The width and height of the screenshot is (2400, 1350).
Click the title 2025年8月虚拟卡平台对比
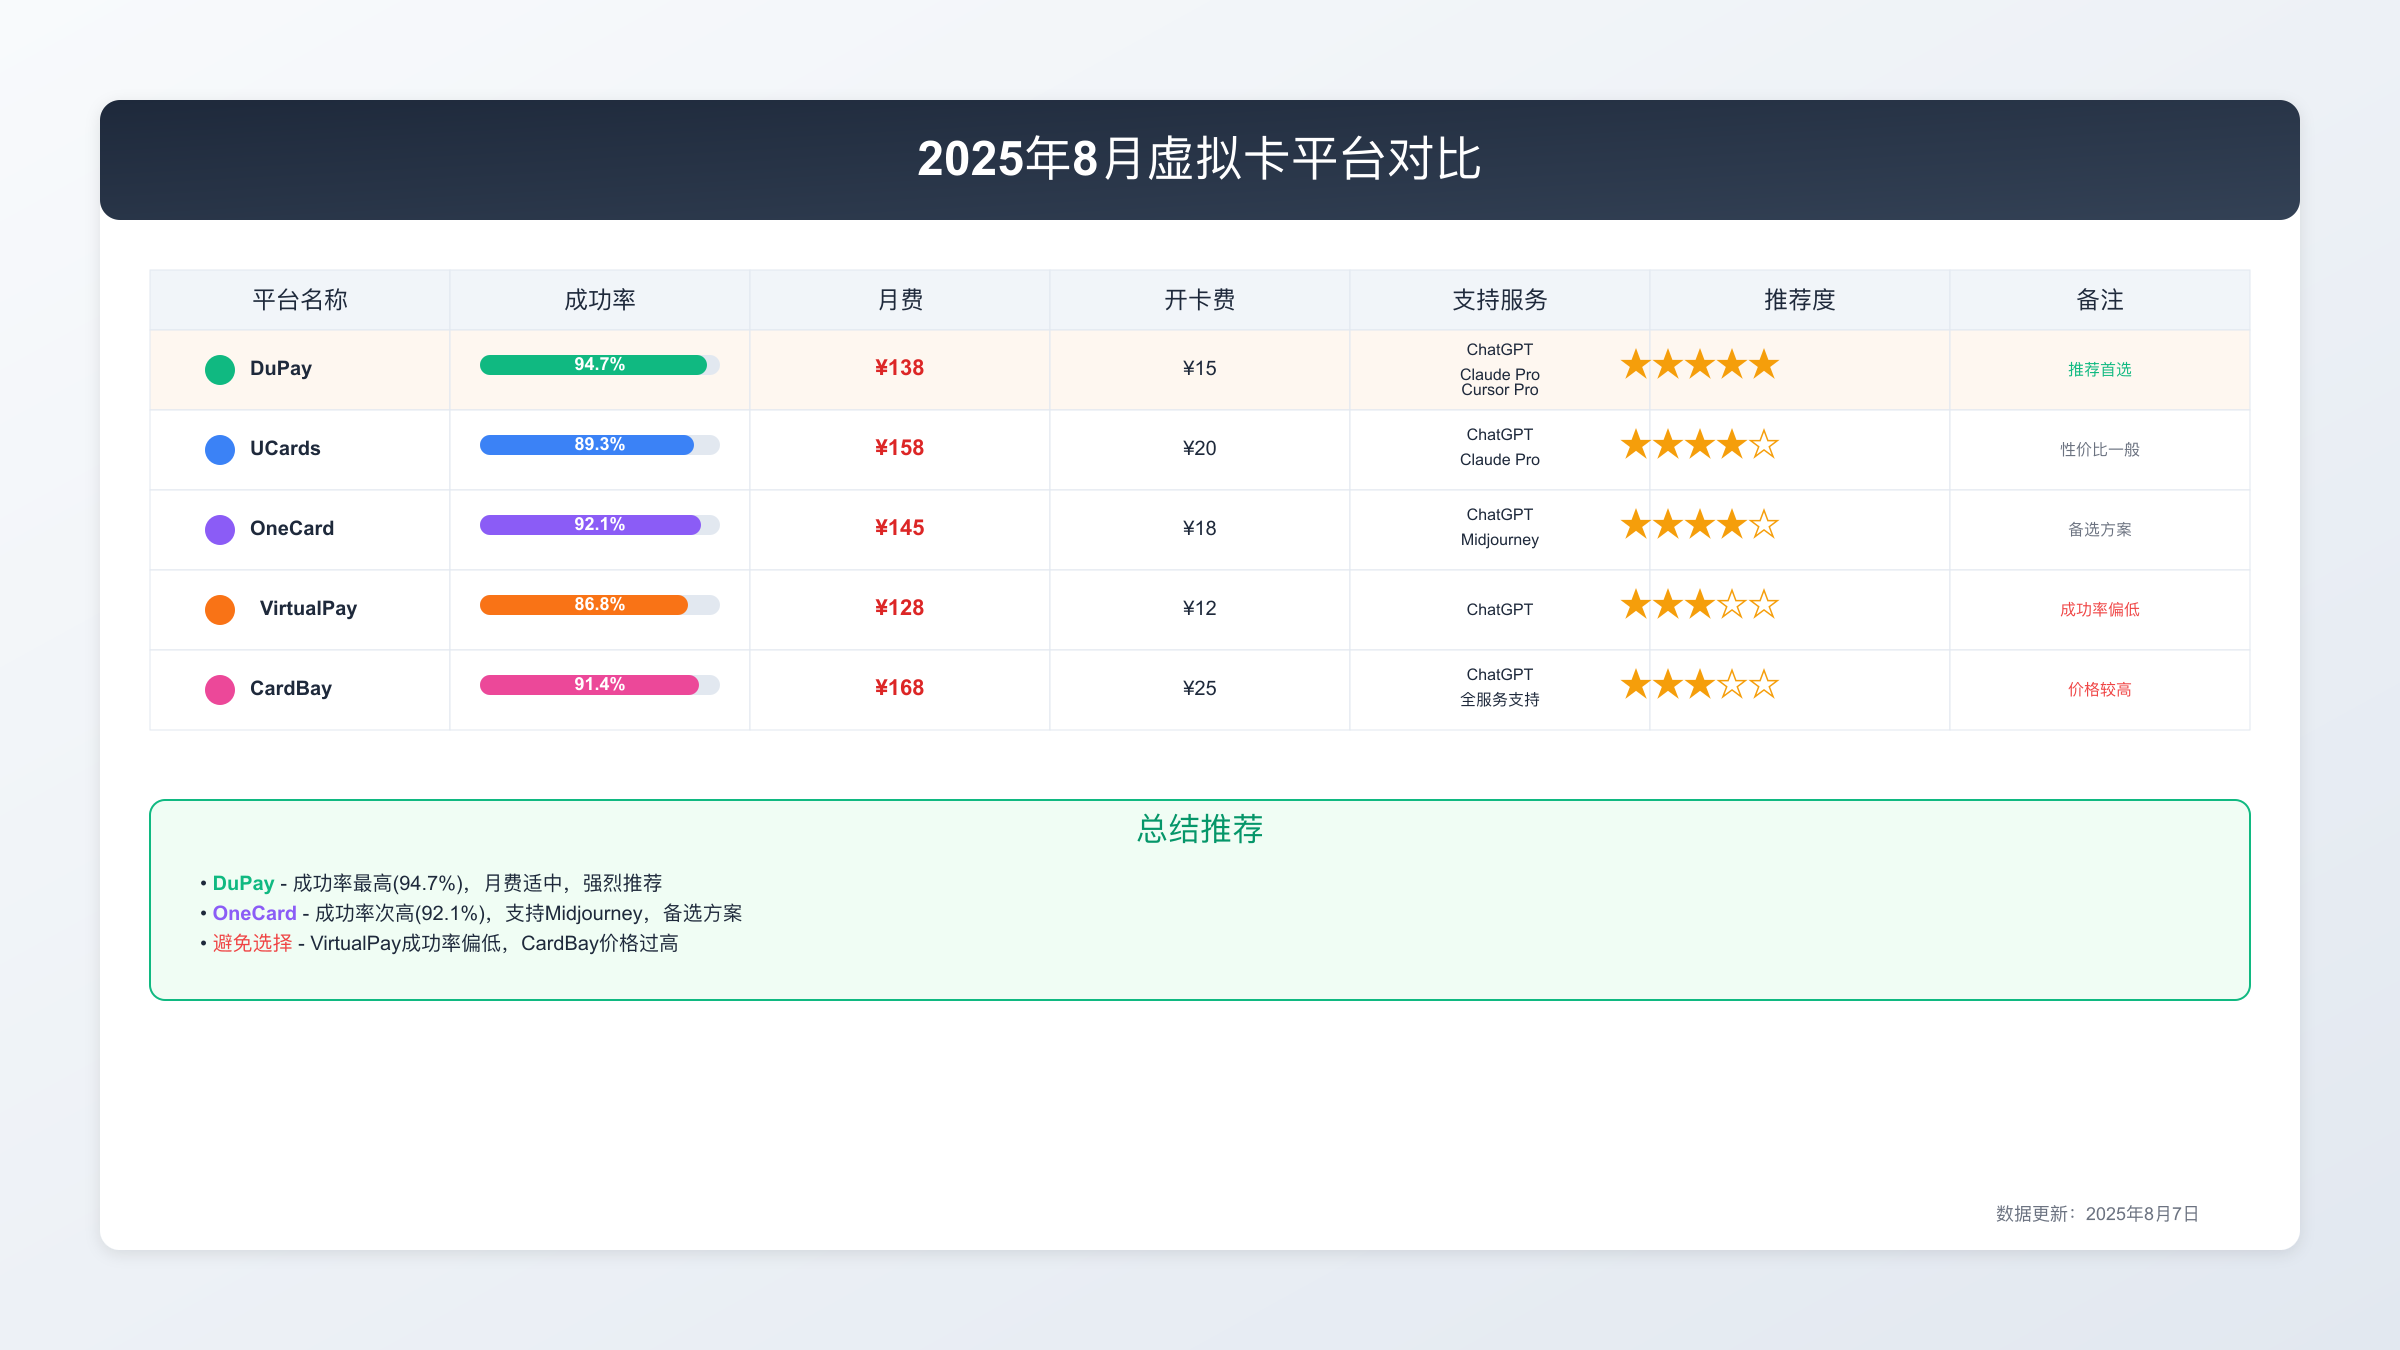pos(1199,159)
